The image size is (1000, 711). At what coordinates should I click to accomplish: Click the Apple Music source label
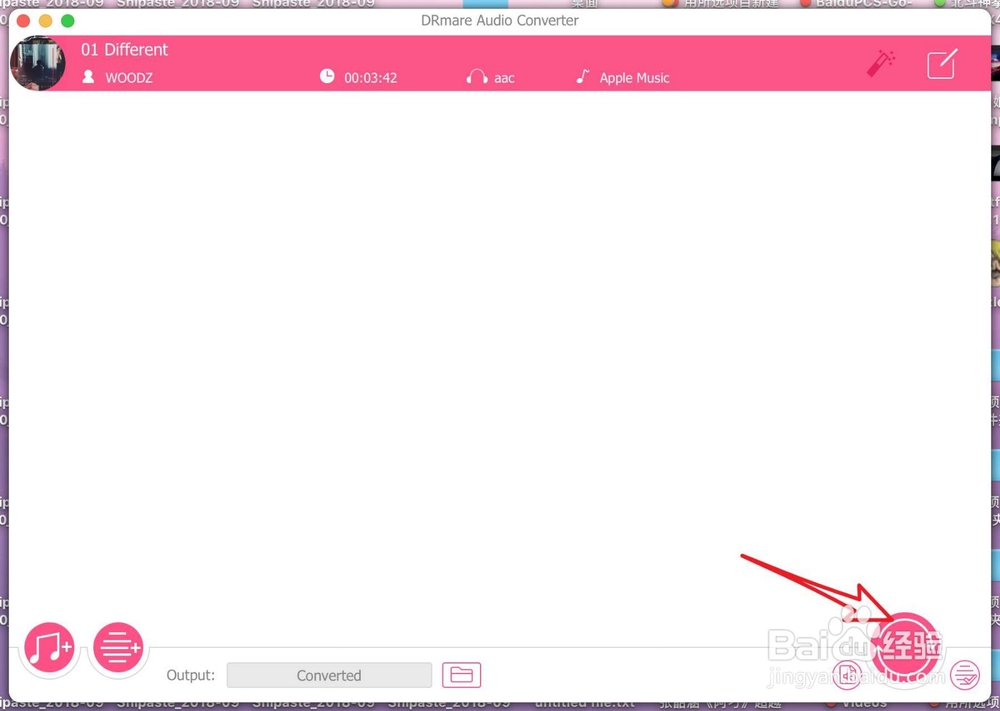point(635,78)
